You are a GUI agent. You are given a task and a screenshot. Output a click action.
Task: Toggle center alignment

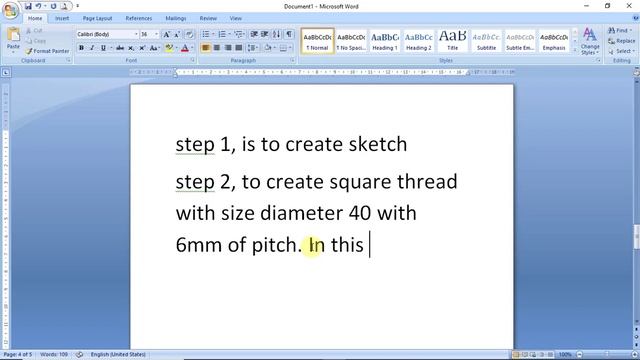[217, 48]
